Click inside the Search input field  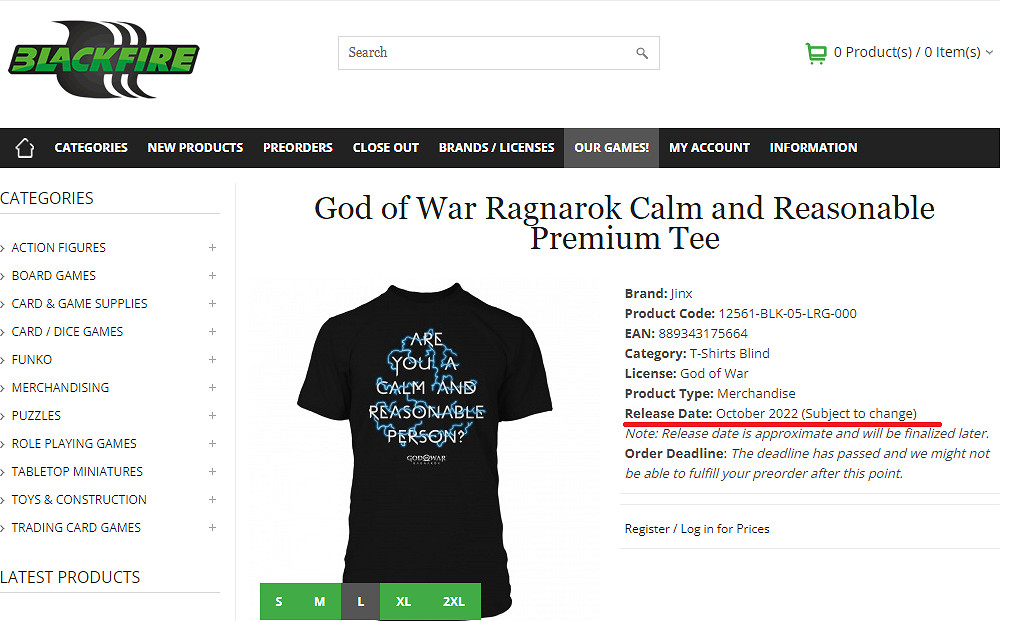[485, 53]
